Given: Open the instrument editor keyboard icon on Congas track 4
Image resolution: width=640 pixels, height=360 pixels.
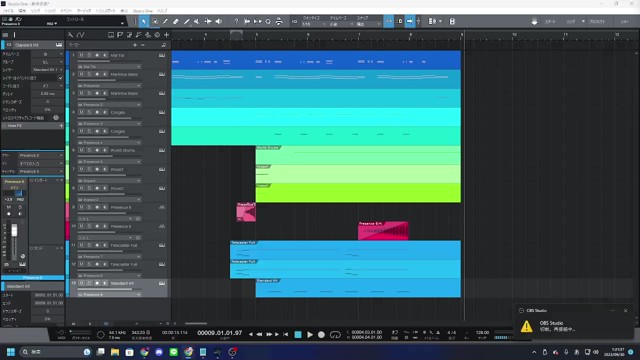Looking at the screenshot, I should coord(162,112).
